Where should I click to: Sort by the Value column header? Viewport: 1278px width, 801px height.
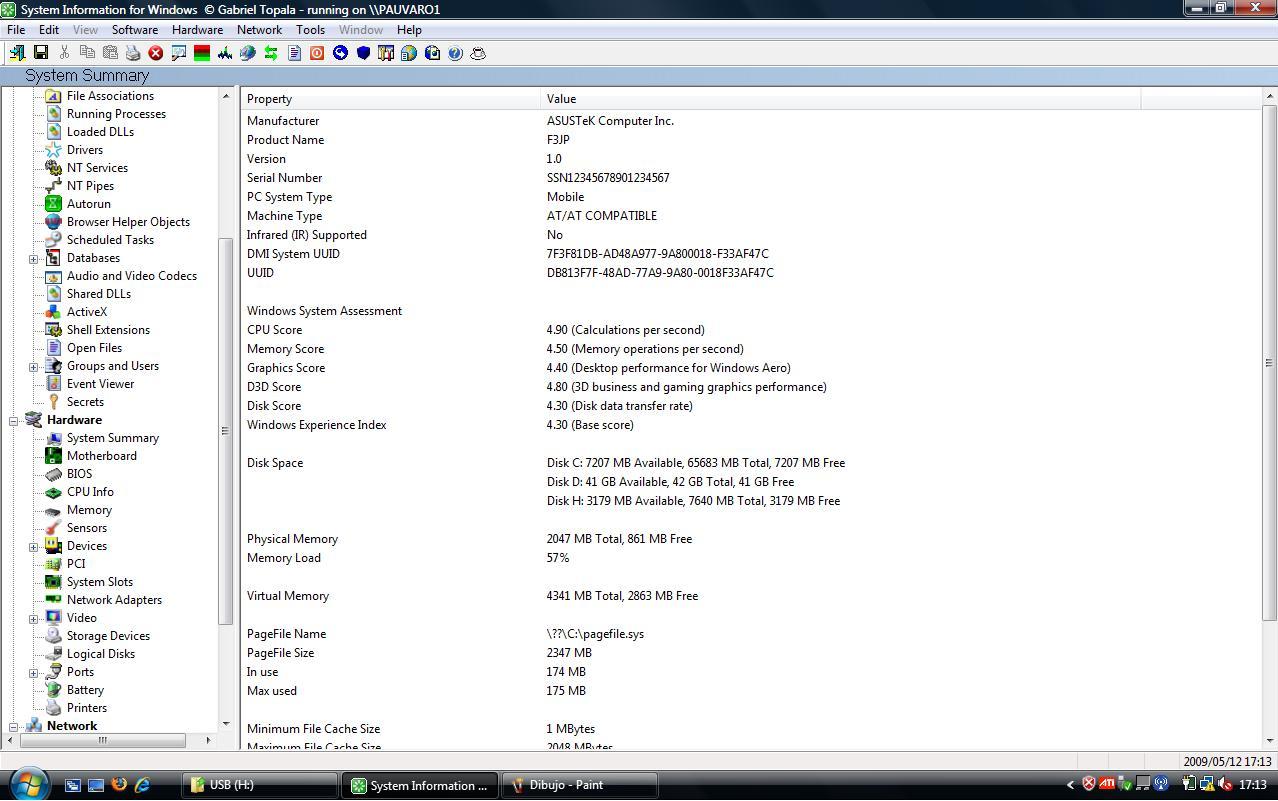[840, 99]
